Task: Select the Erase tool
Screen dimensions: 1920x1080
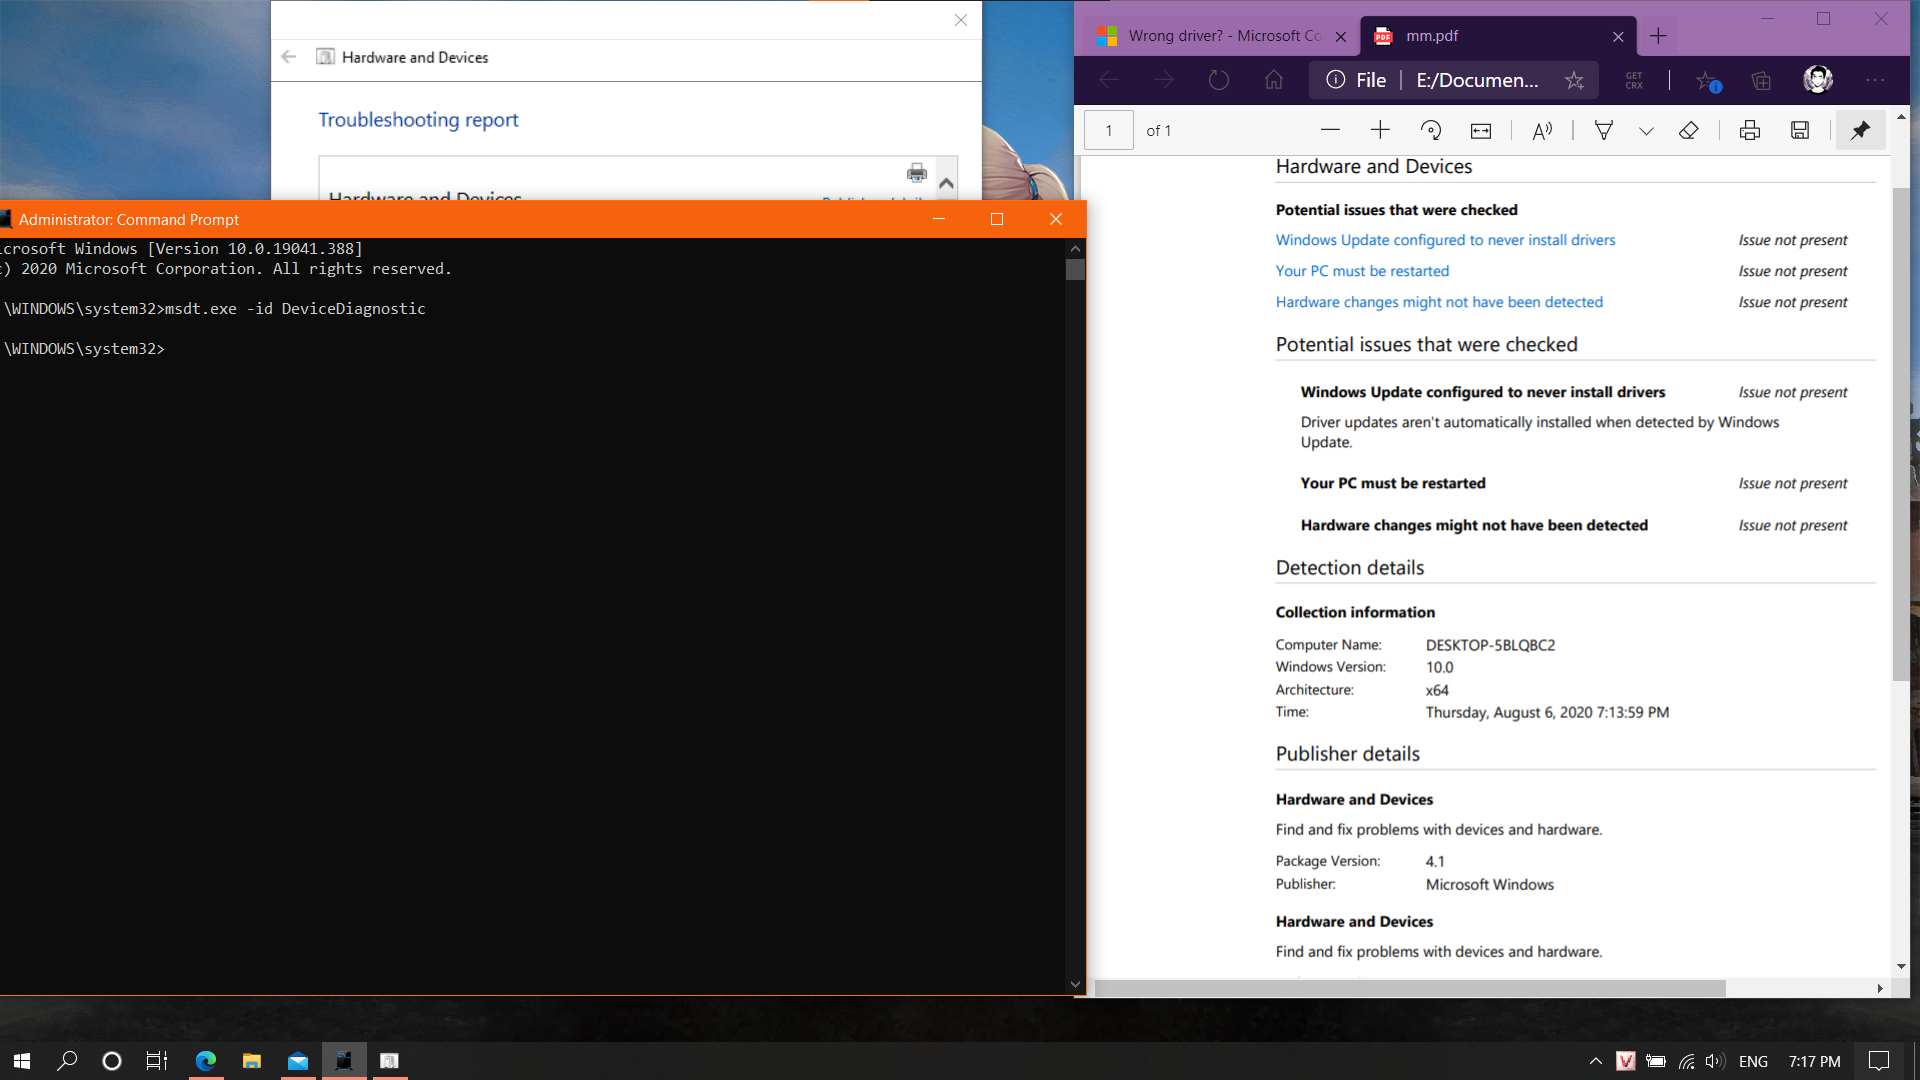Action: 1689,131
